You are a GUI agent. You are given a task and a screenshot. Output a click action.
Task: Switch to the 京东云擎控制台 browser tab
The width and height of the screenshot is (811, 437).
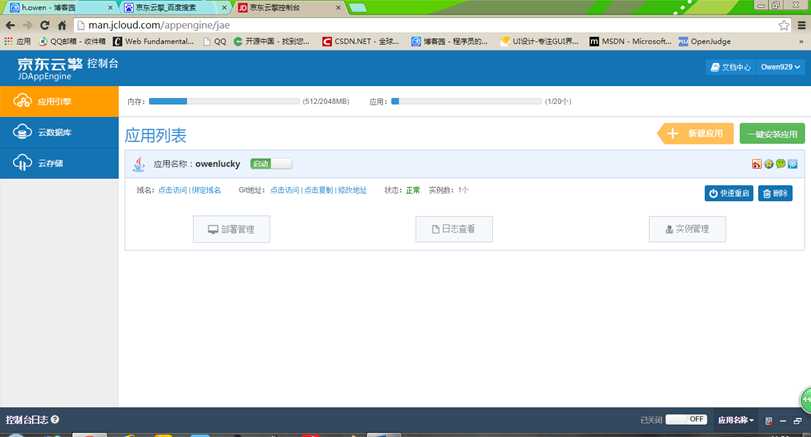click(290, 7)
